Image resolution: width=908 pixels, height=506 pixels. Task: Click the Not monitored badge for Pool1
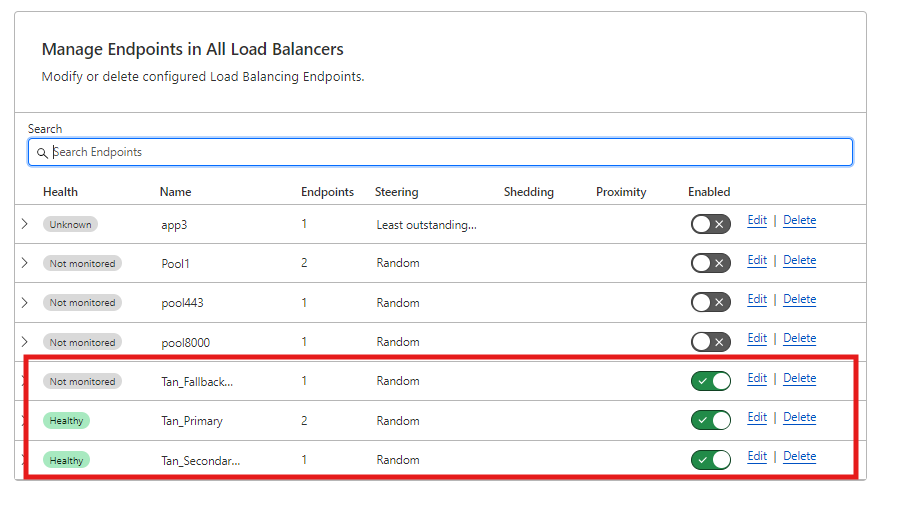[82, 264]
